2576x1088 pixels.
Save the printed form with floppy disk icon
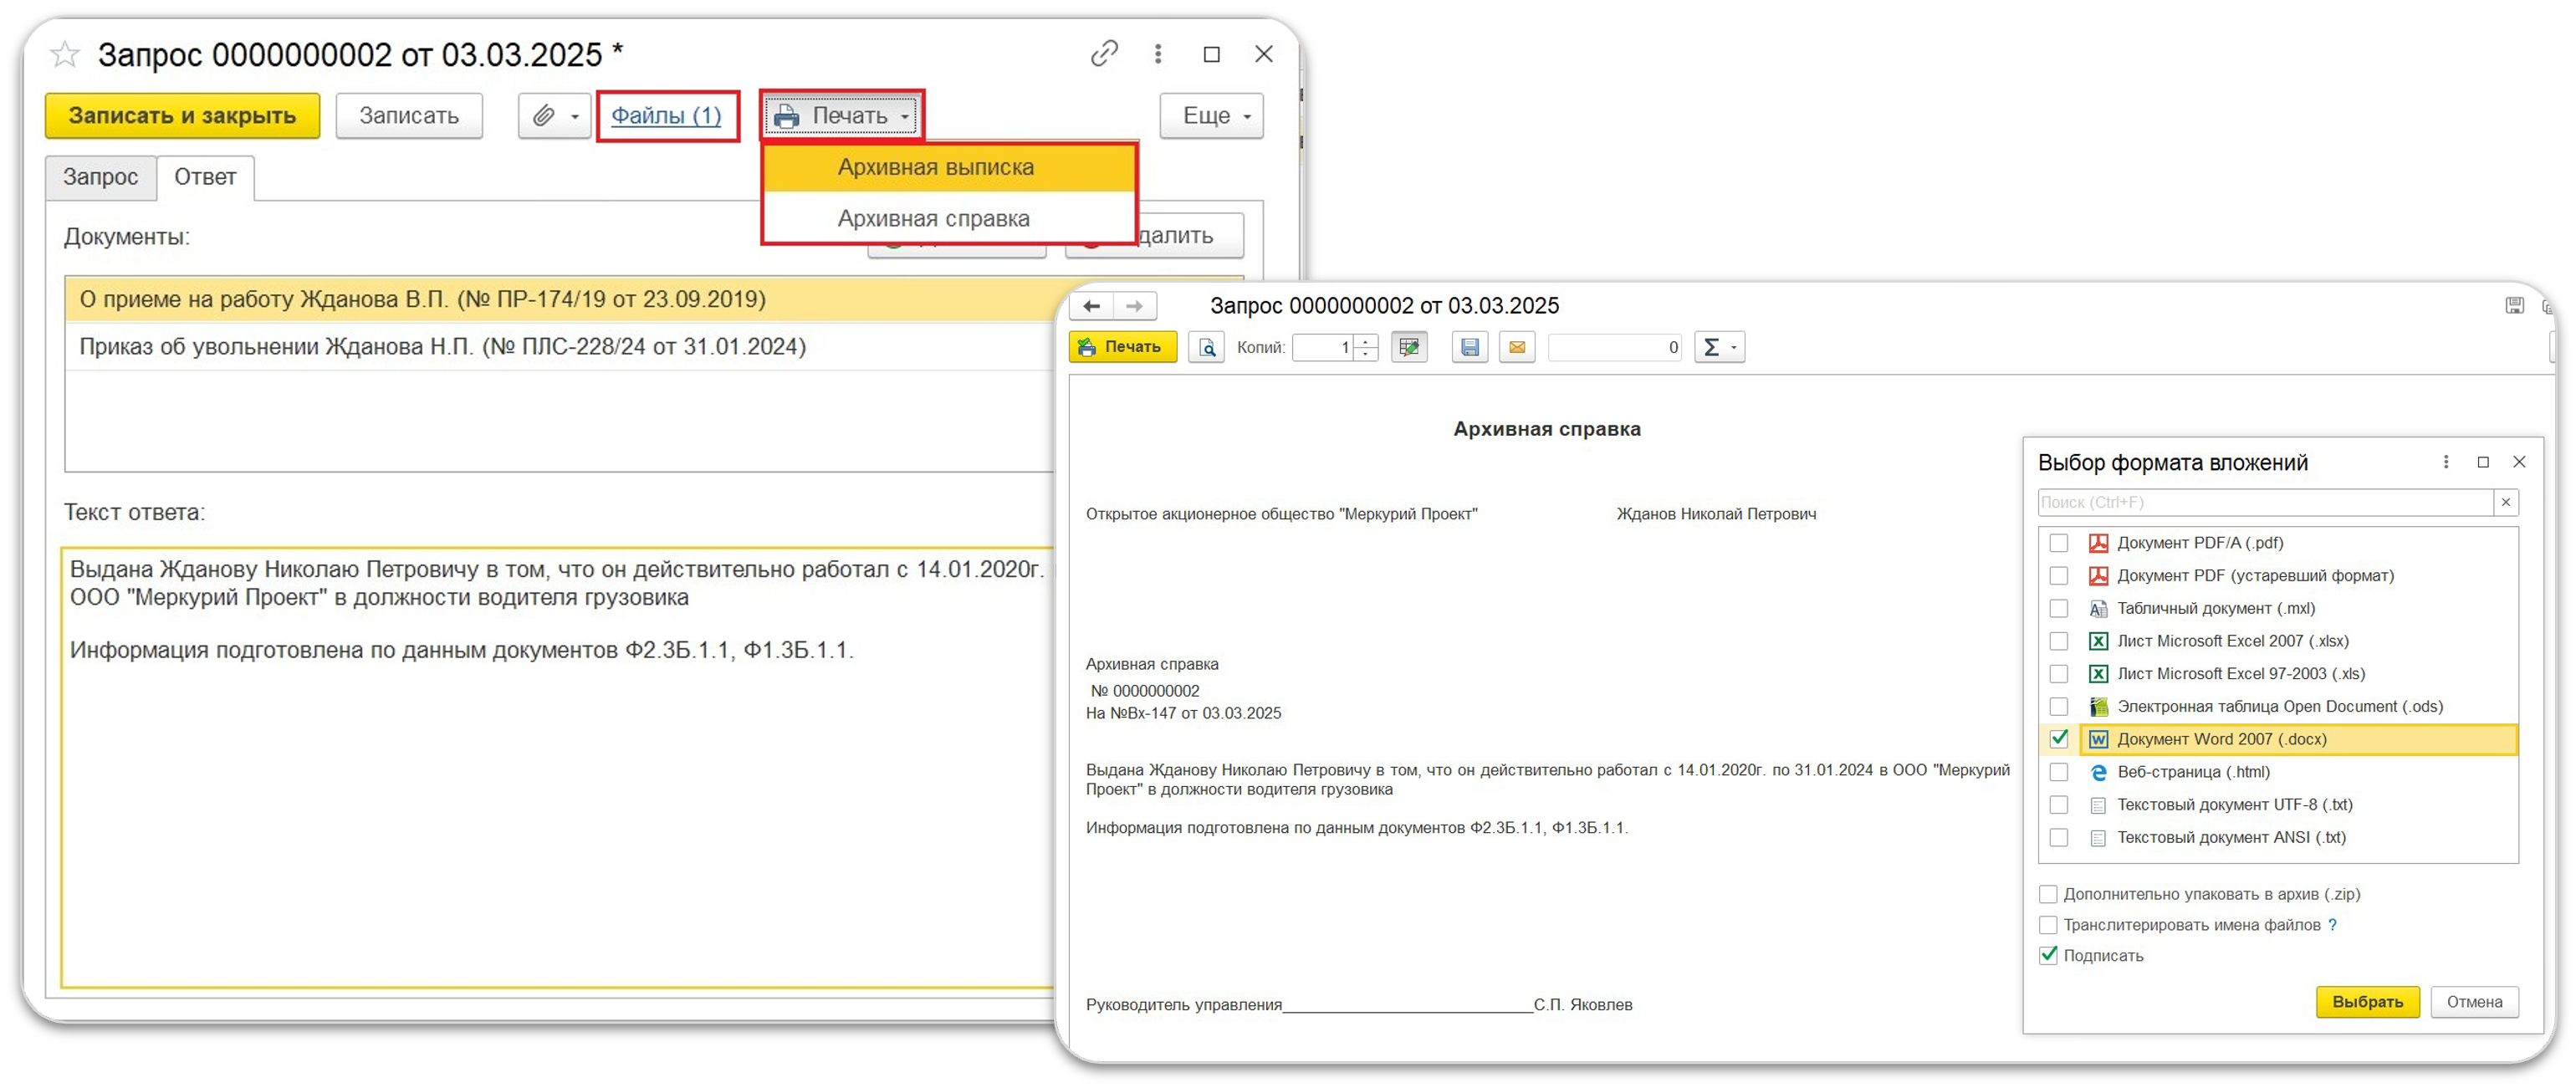coord(1470,347)
